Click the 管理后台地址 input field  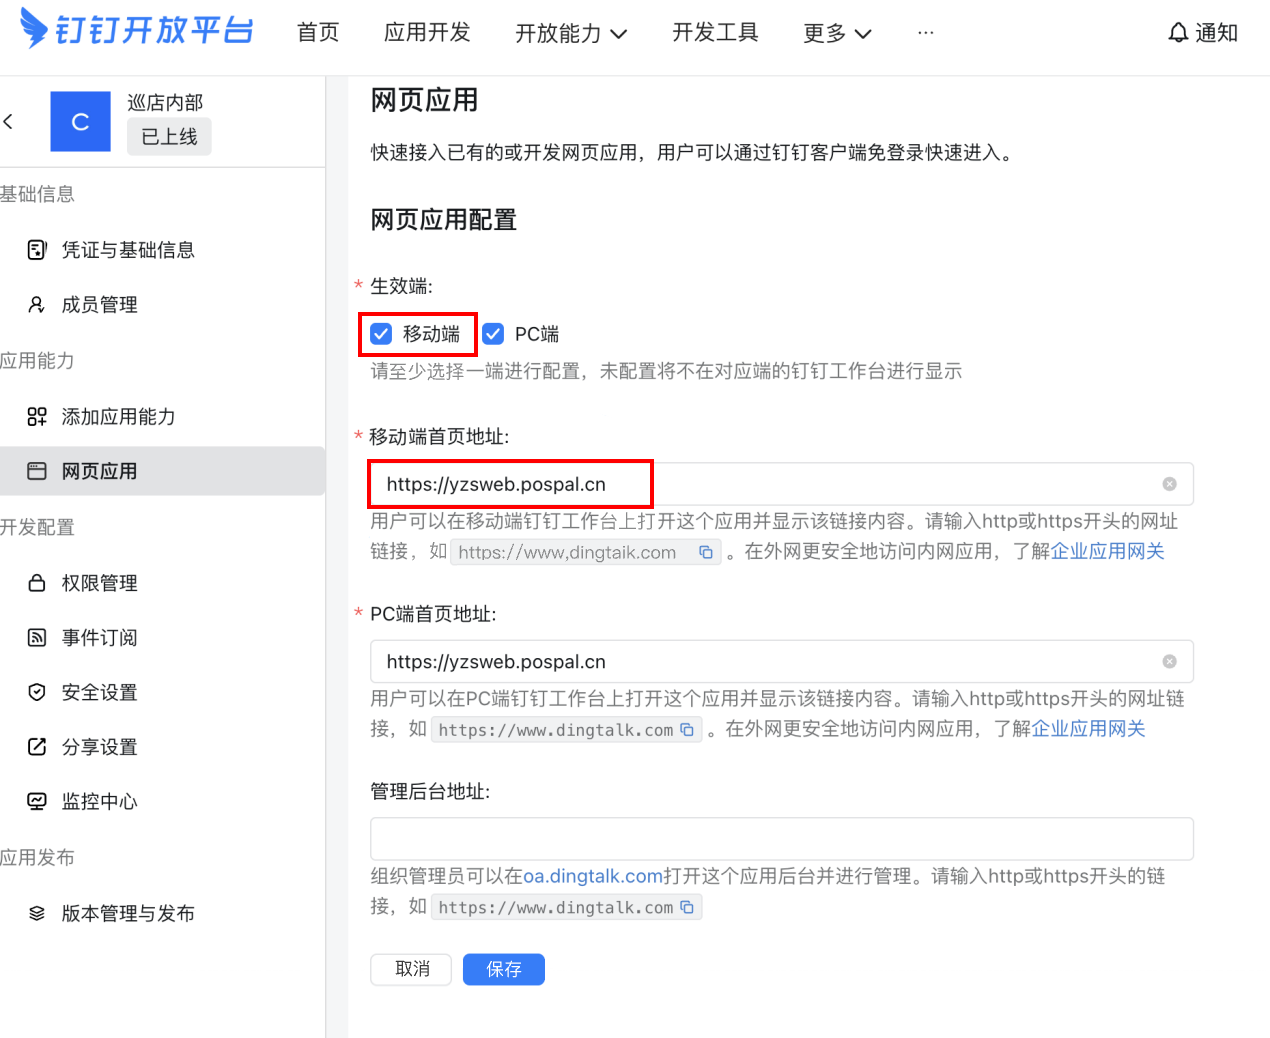click(781, 839)
